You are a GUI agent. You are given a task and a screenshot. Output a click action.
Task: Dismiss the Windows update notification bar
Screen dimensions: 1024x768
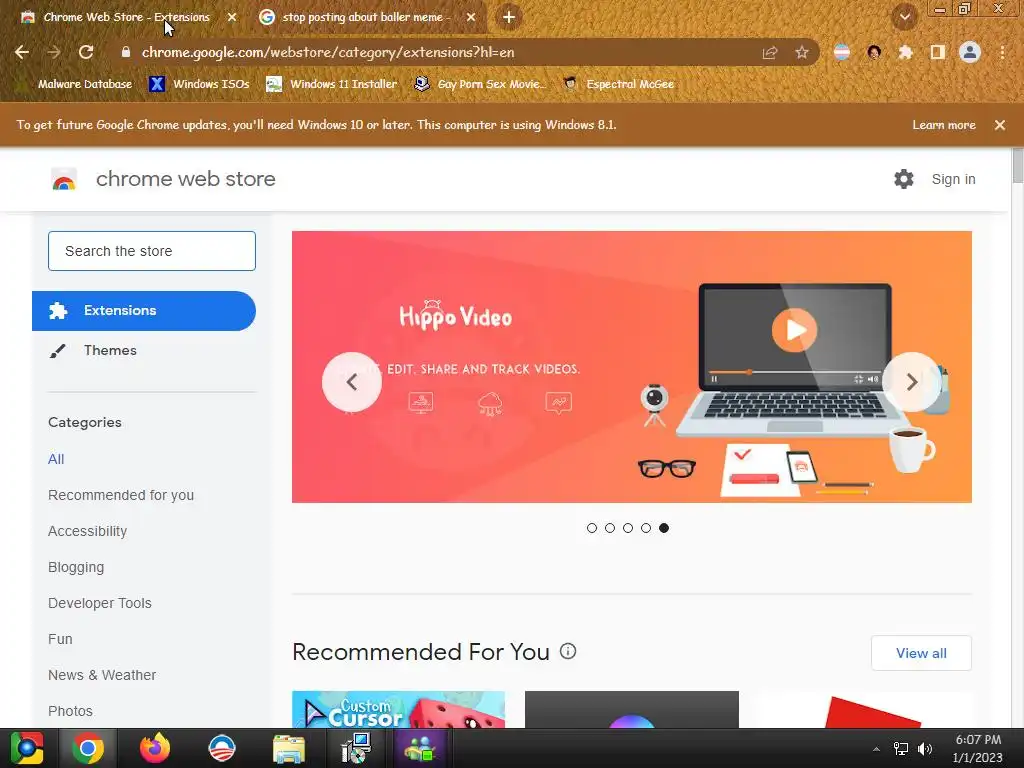pos(999,125)
